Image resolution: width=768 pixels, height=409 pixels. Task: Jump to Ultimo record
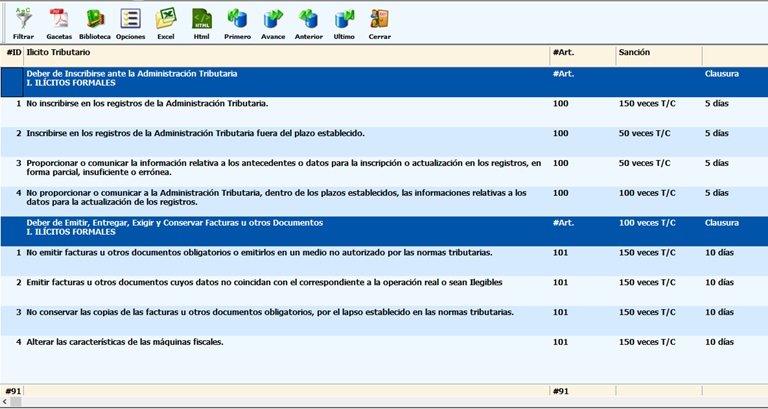click(x=344, y=18)
